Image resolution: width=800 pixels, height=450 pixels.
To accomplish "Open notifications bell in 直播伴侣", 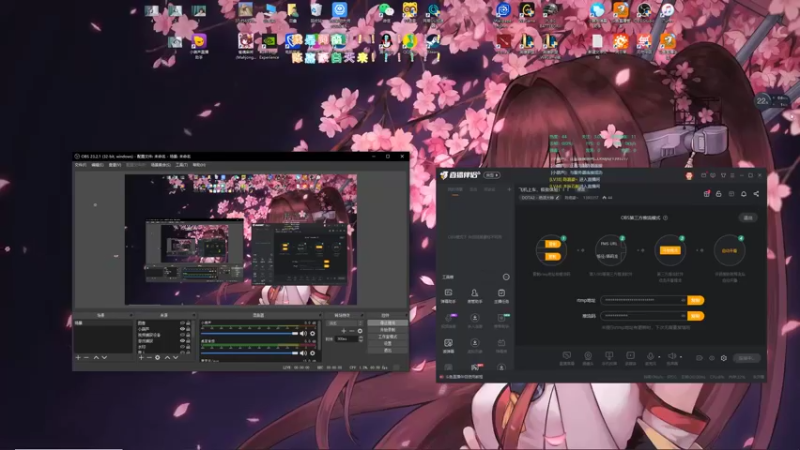I will coord(744,194).
